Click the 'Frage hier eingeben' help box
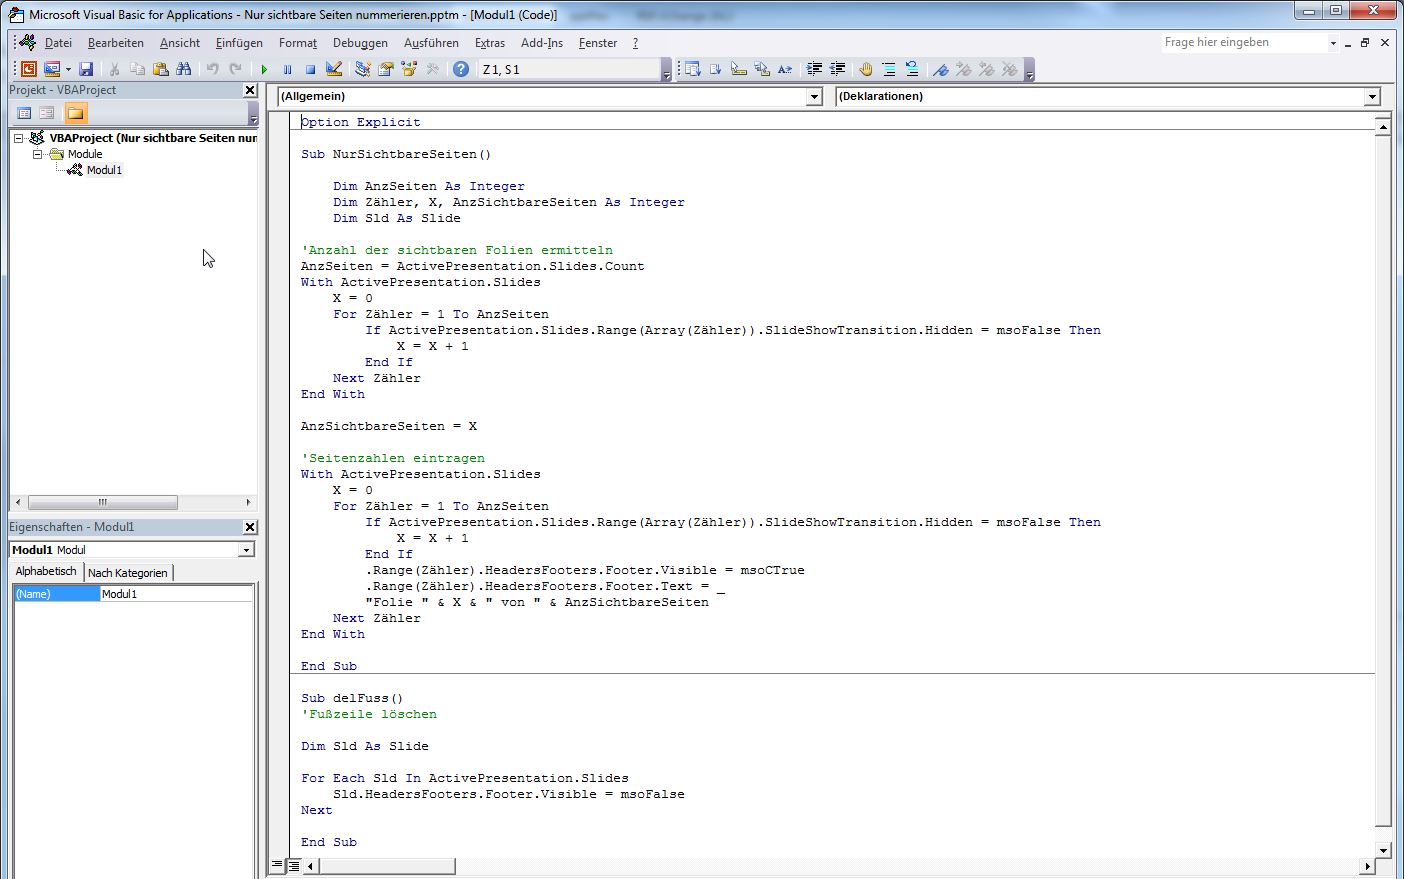 1243,42
